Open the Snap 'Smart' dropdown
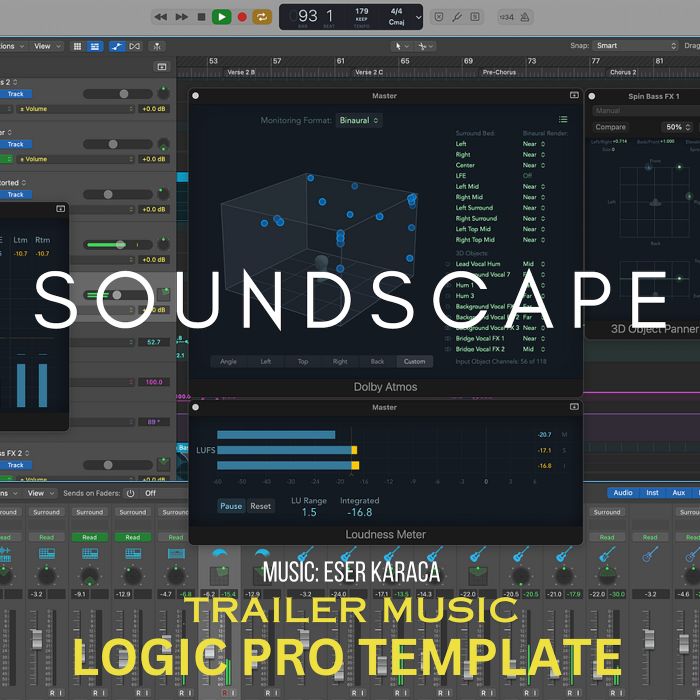 point(637,46)
